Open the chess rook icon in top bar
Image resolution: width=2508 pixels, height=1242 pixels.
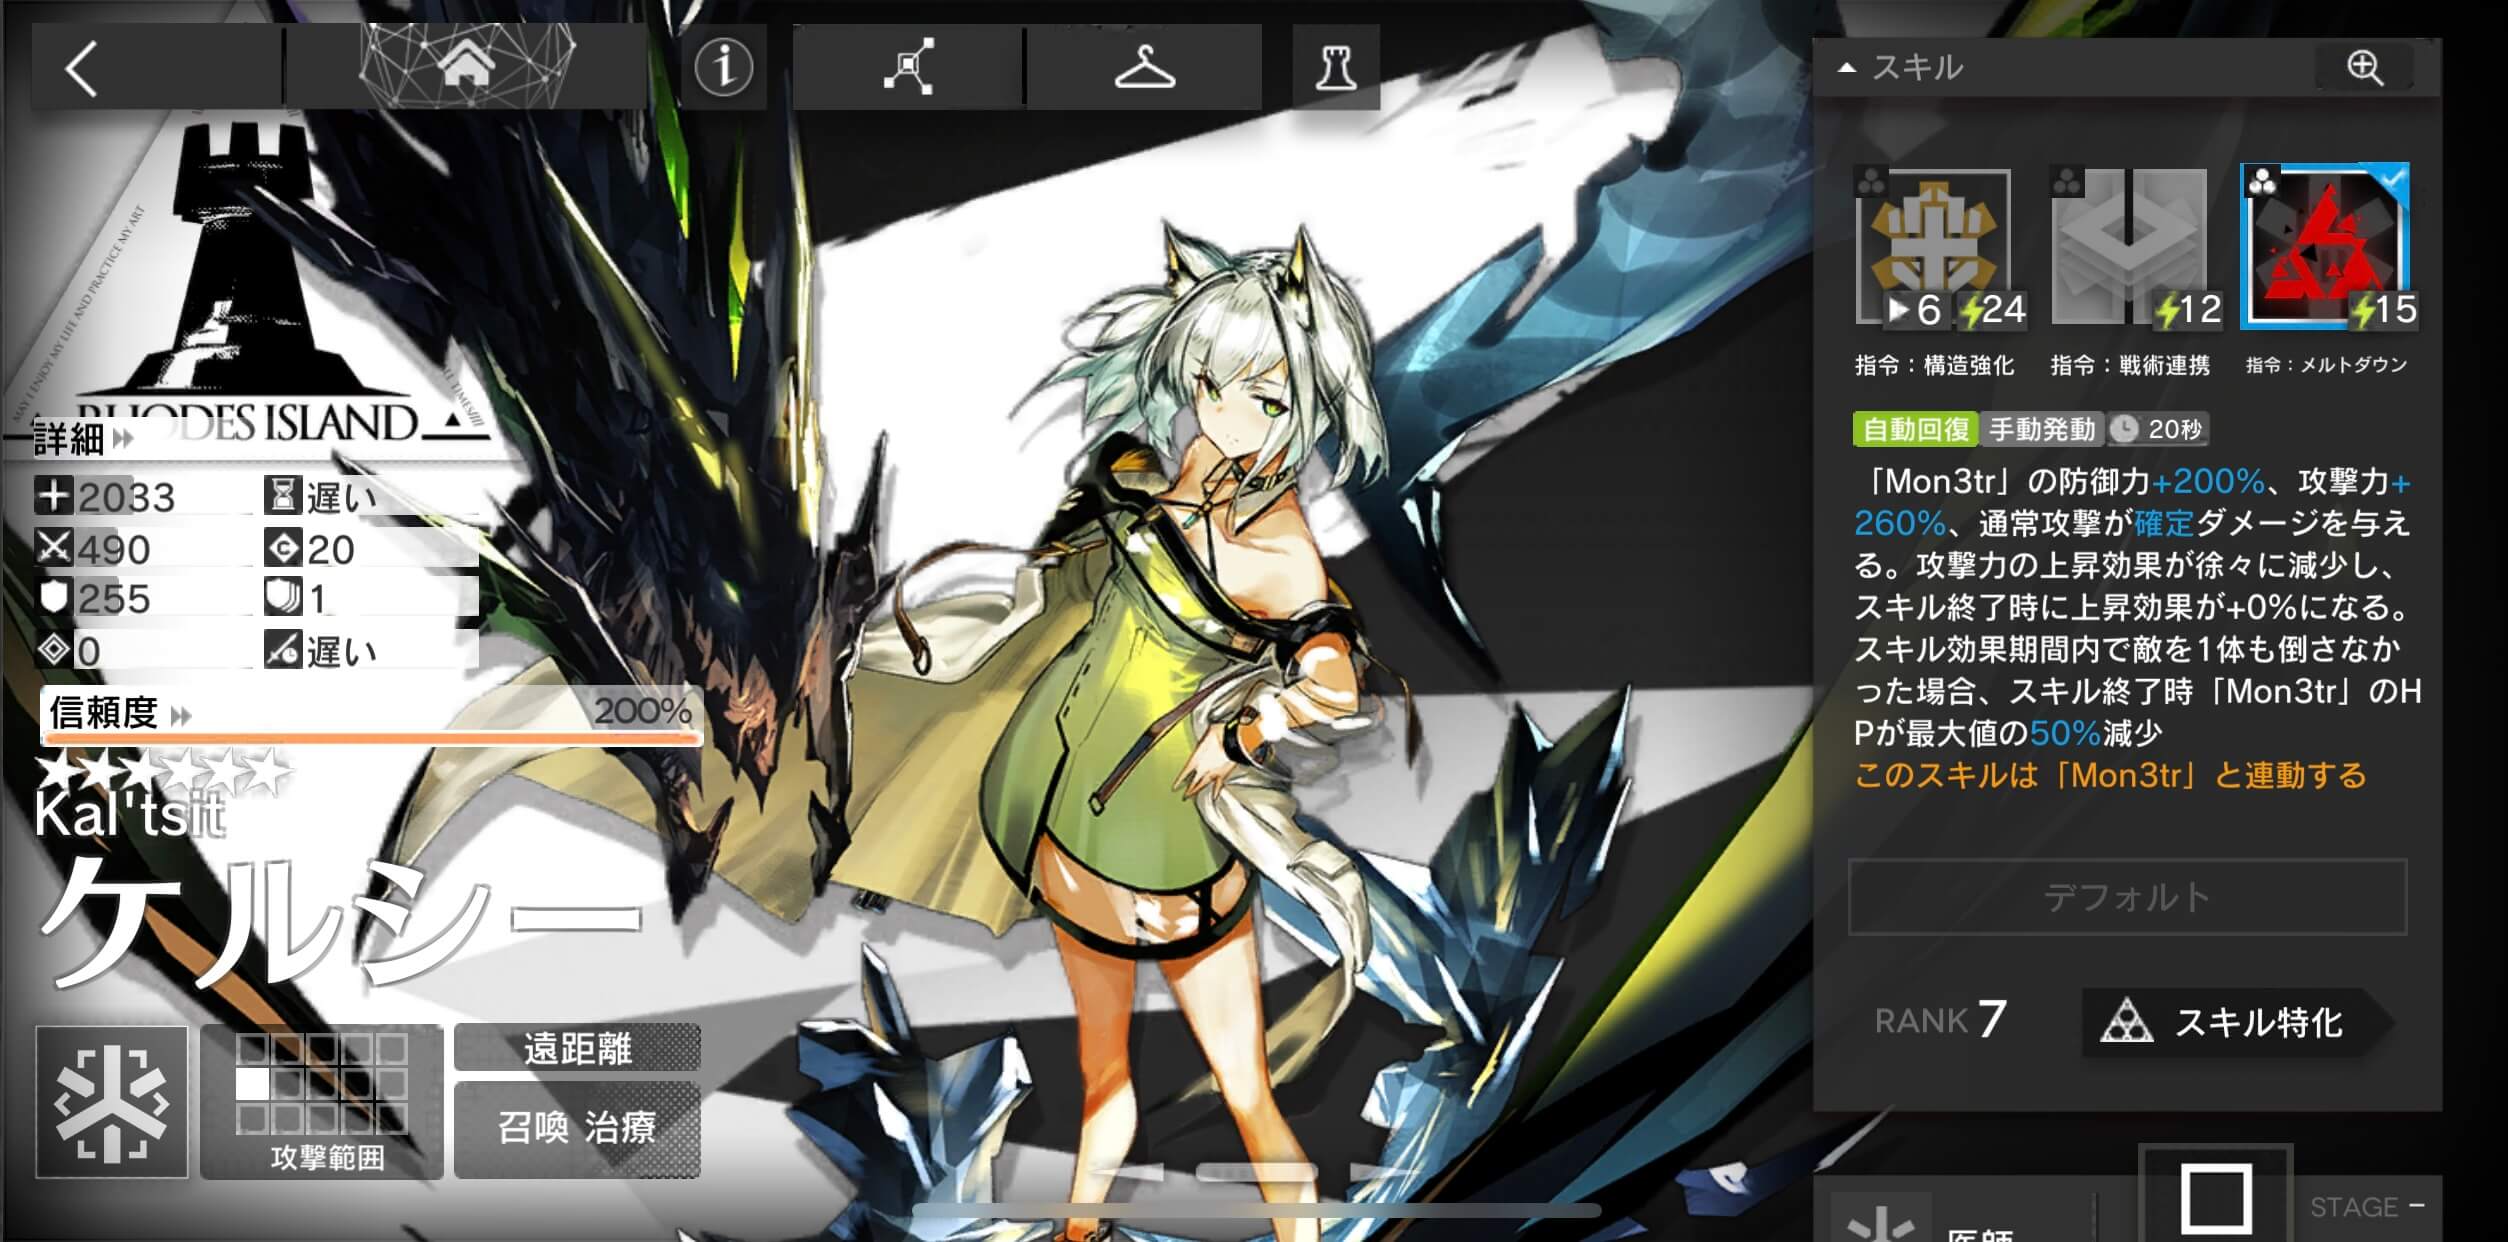click(1336, 67)
